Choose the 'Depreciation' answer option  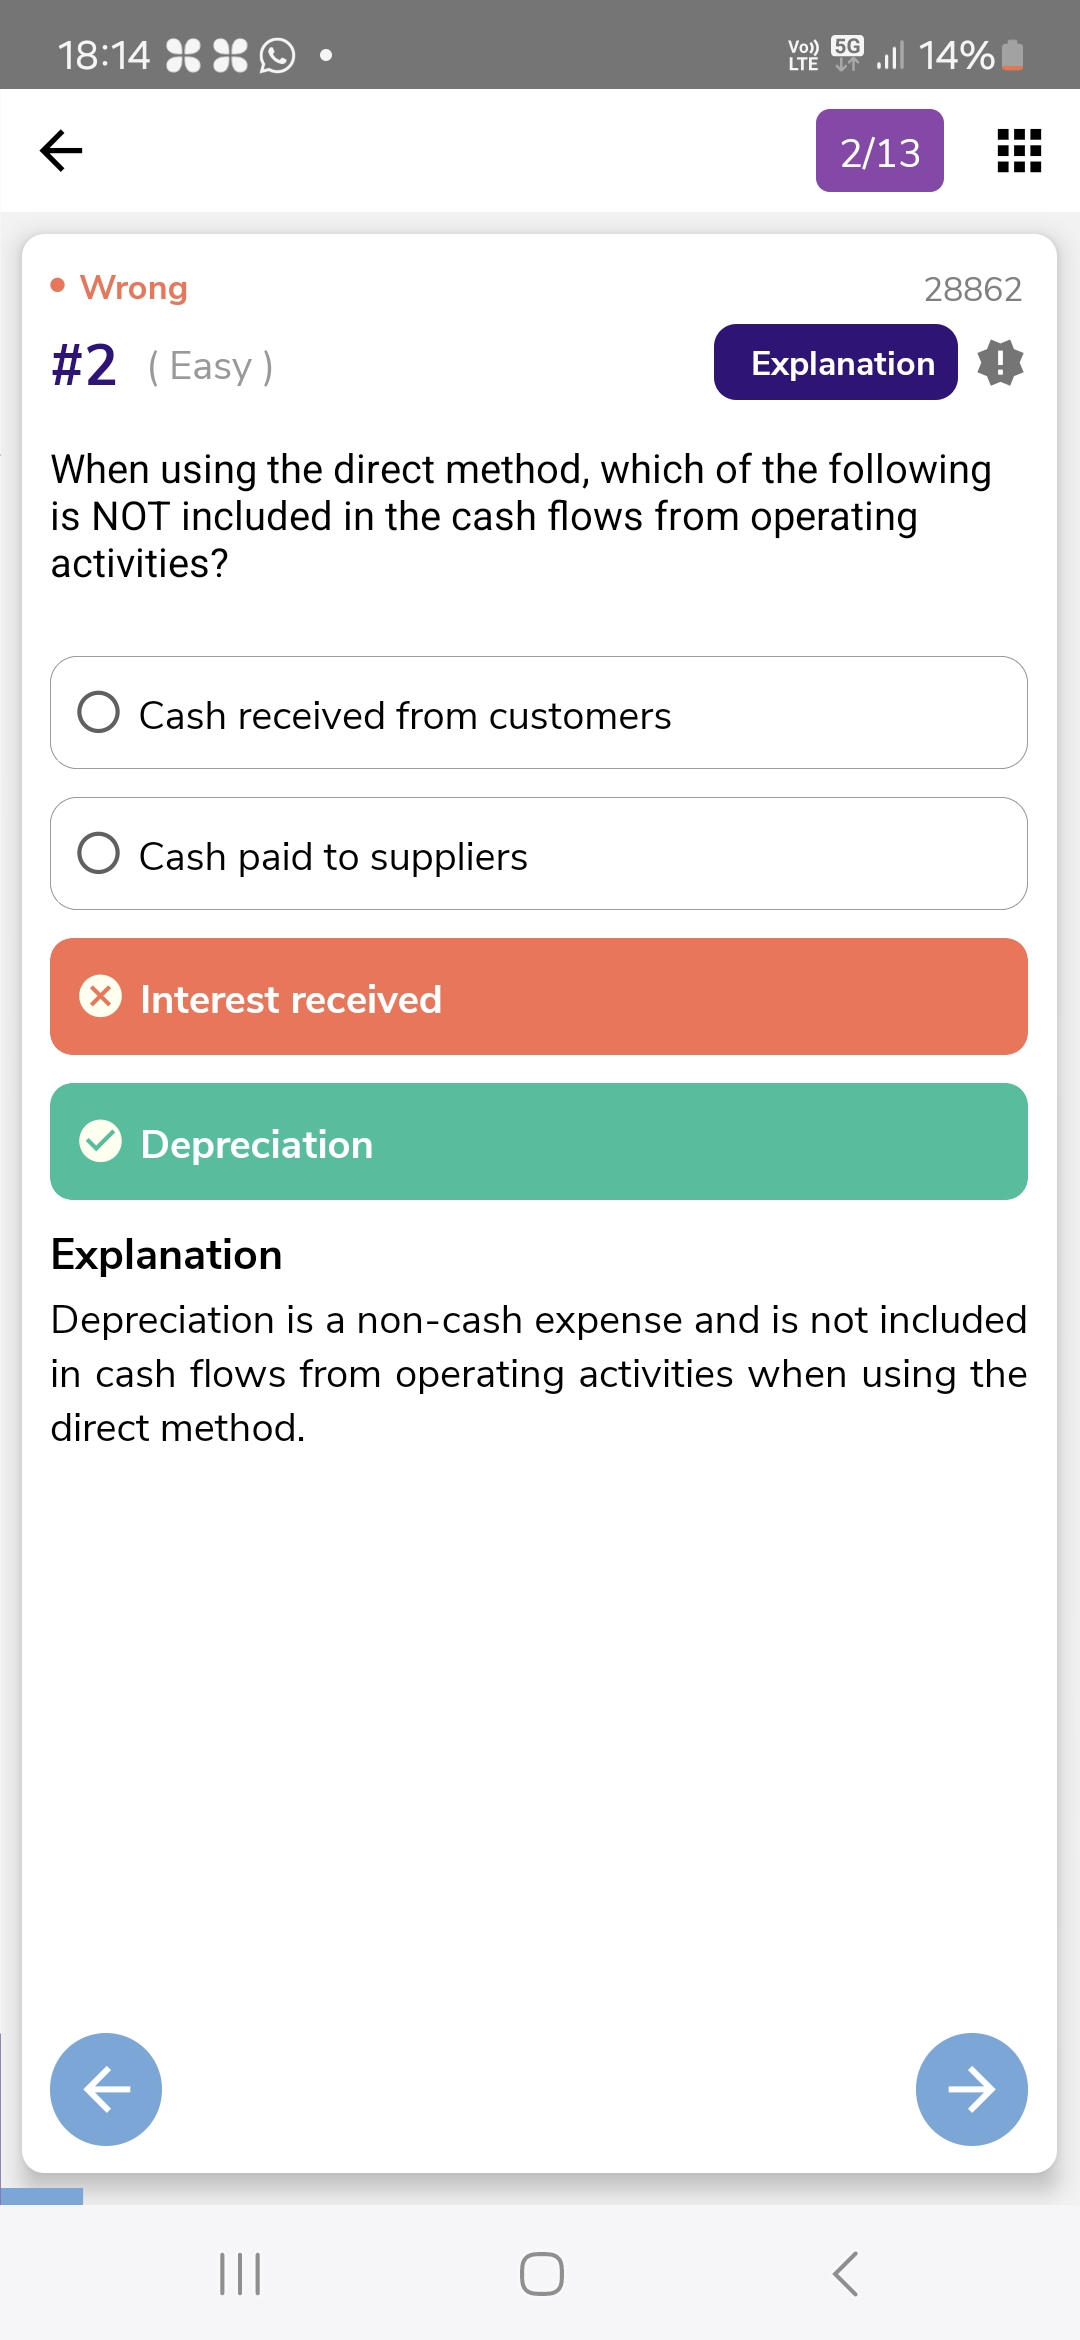point(539,1142)
